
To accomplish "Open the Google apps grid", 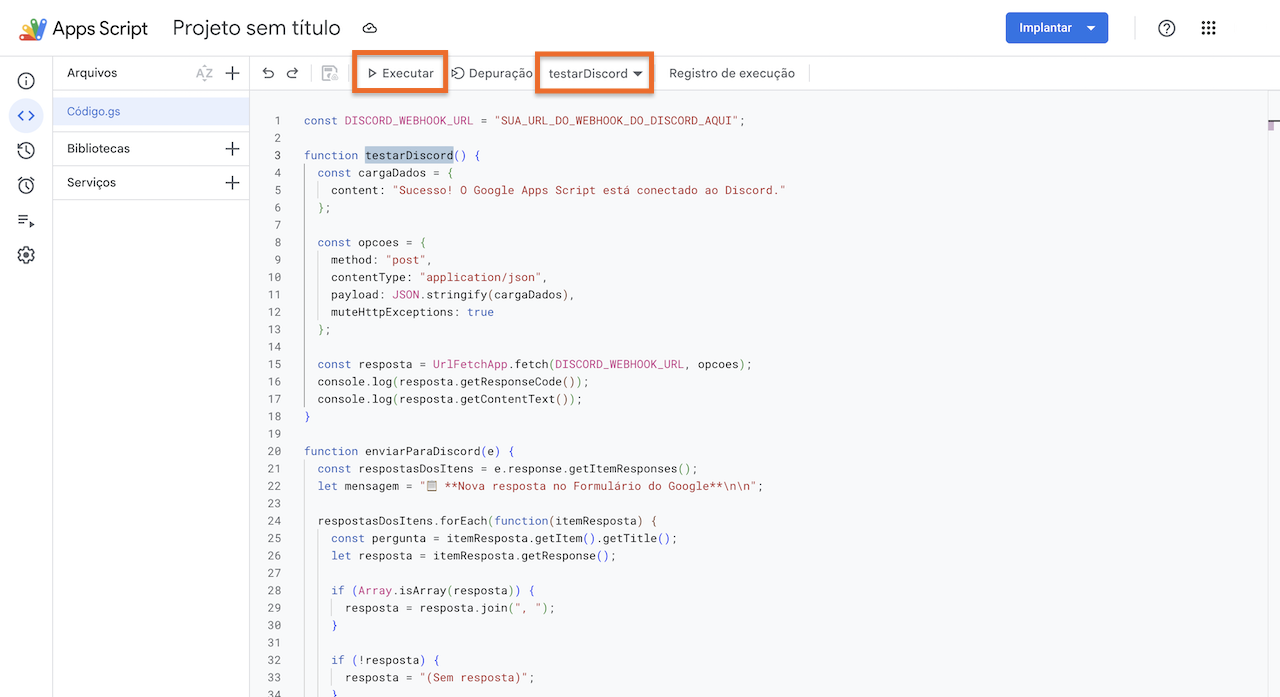I will pos(1208,28).
